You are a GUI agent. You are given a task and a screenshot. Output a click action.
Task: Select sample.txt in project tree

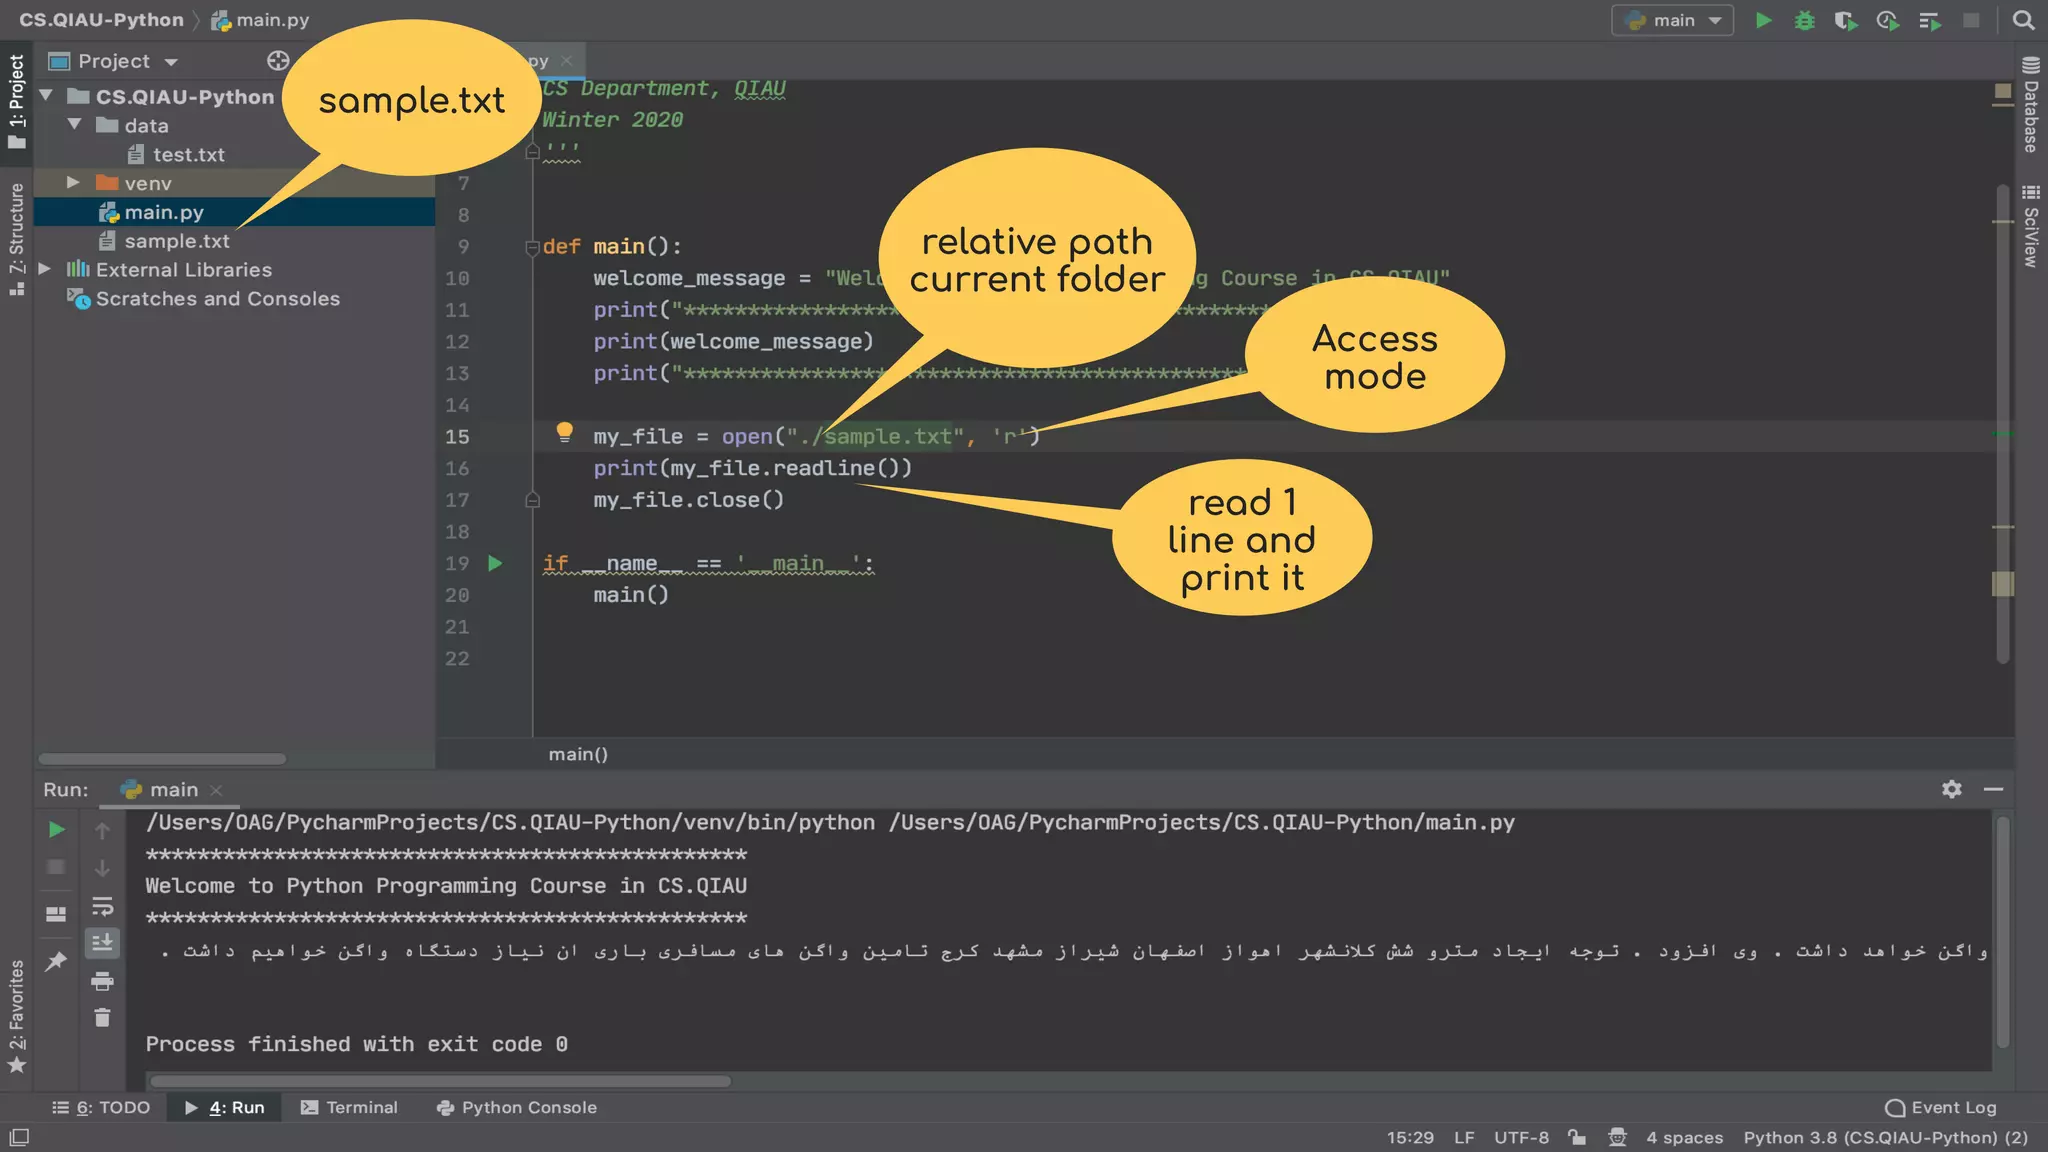(x=176, y=241)
